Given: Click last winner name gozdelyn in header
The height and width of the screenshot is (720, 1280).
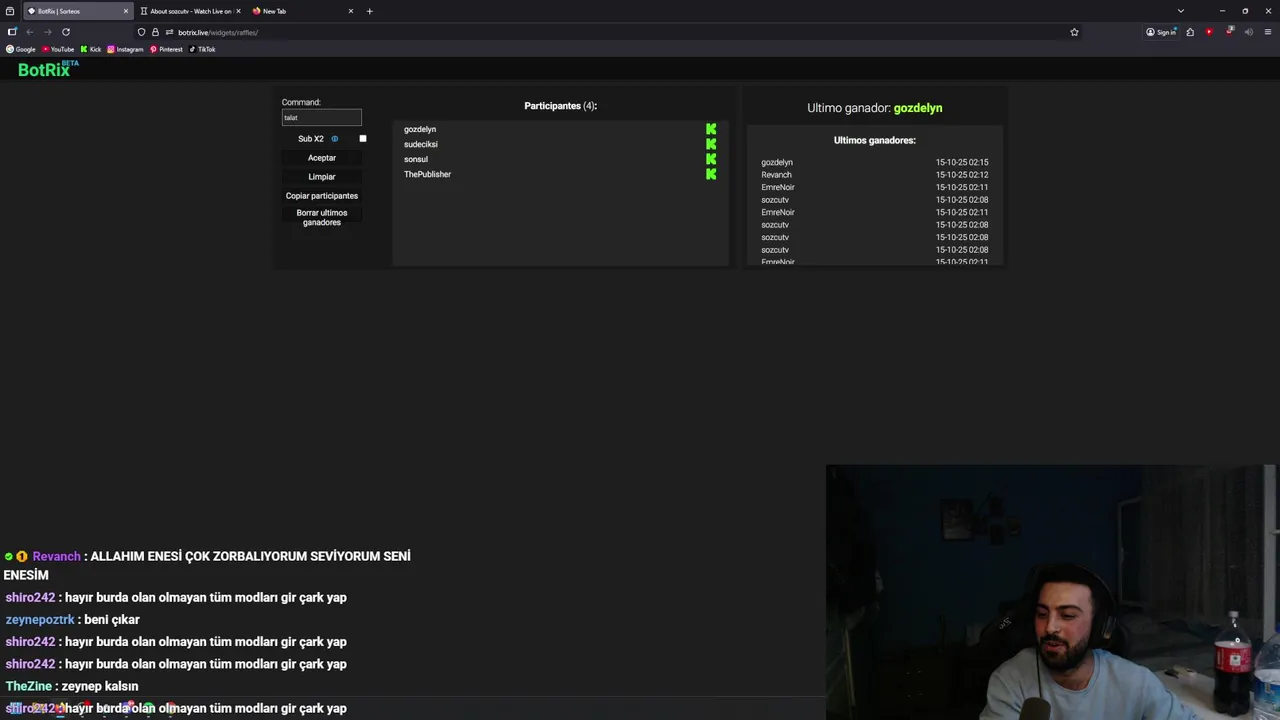Looking at the screenshot, I should pyautogui.click(x=918, y=108).
